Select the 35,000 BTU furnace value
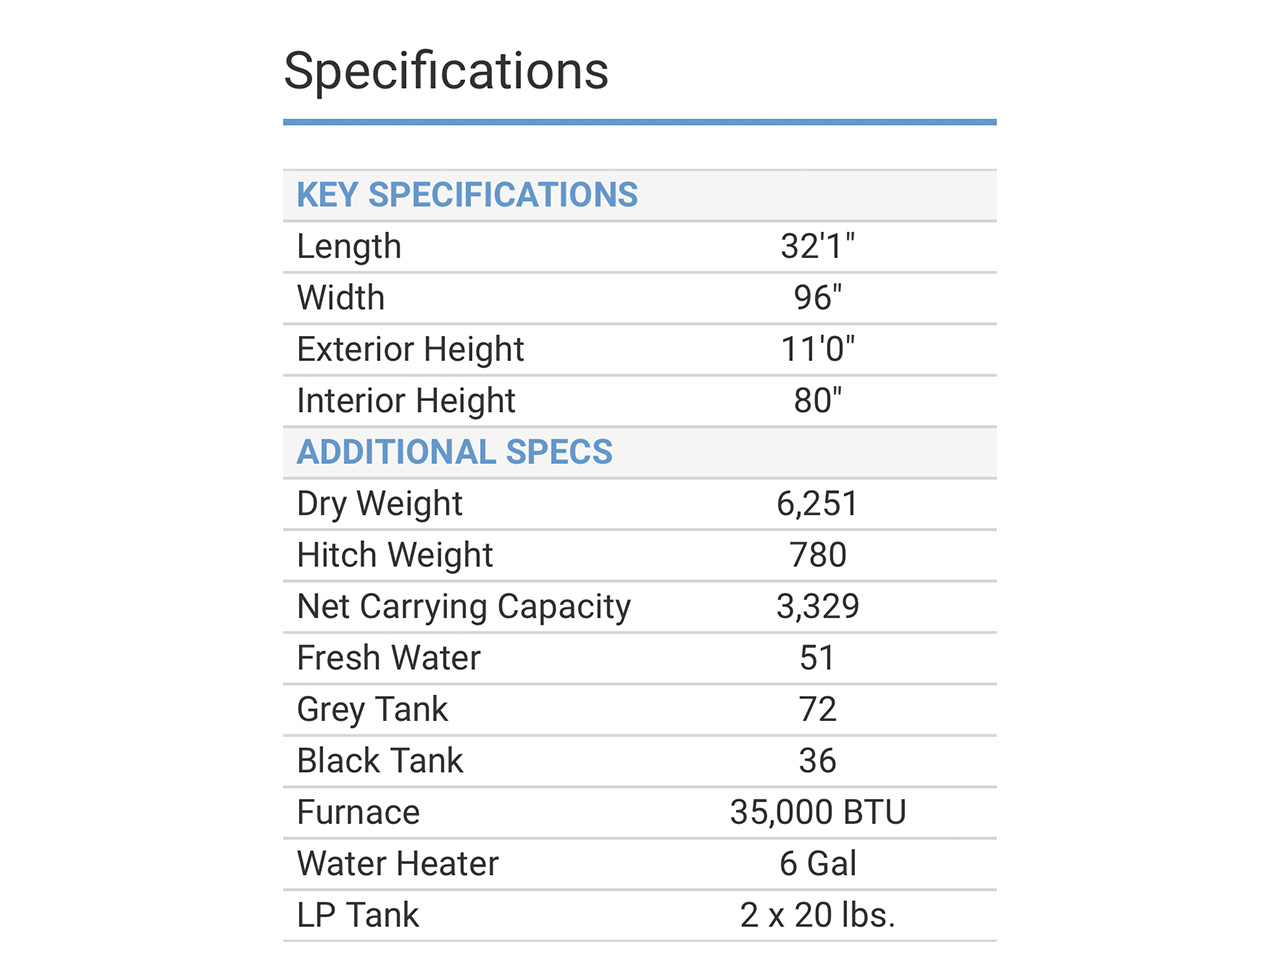The width and height of the screenshot is (1280, 960). [x=817, y=813]
